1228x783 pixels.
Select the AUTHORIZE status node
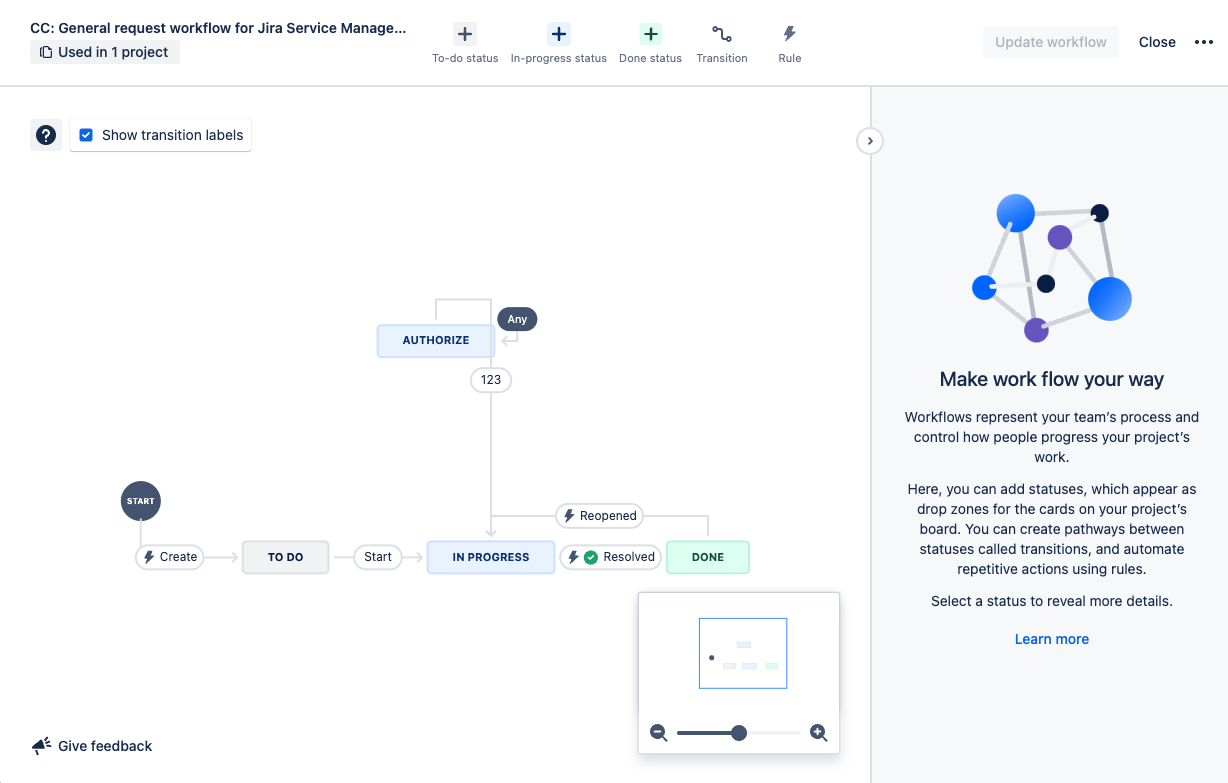436,340
